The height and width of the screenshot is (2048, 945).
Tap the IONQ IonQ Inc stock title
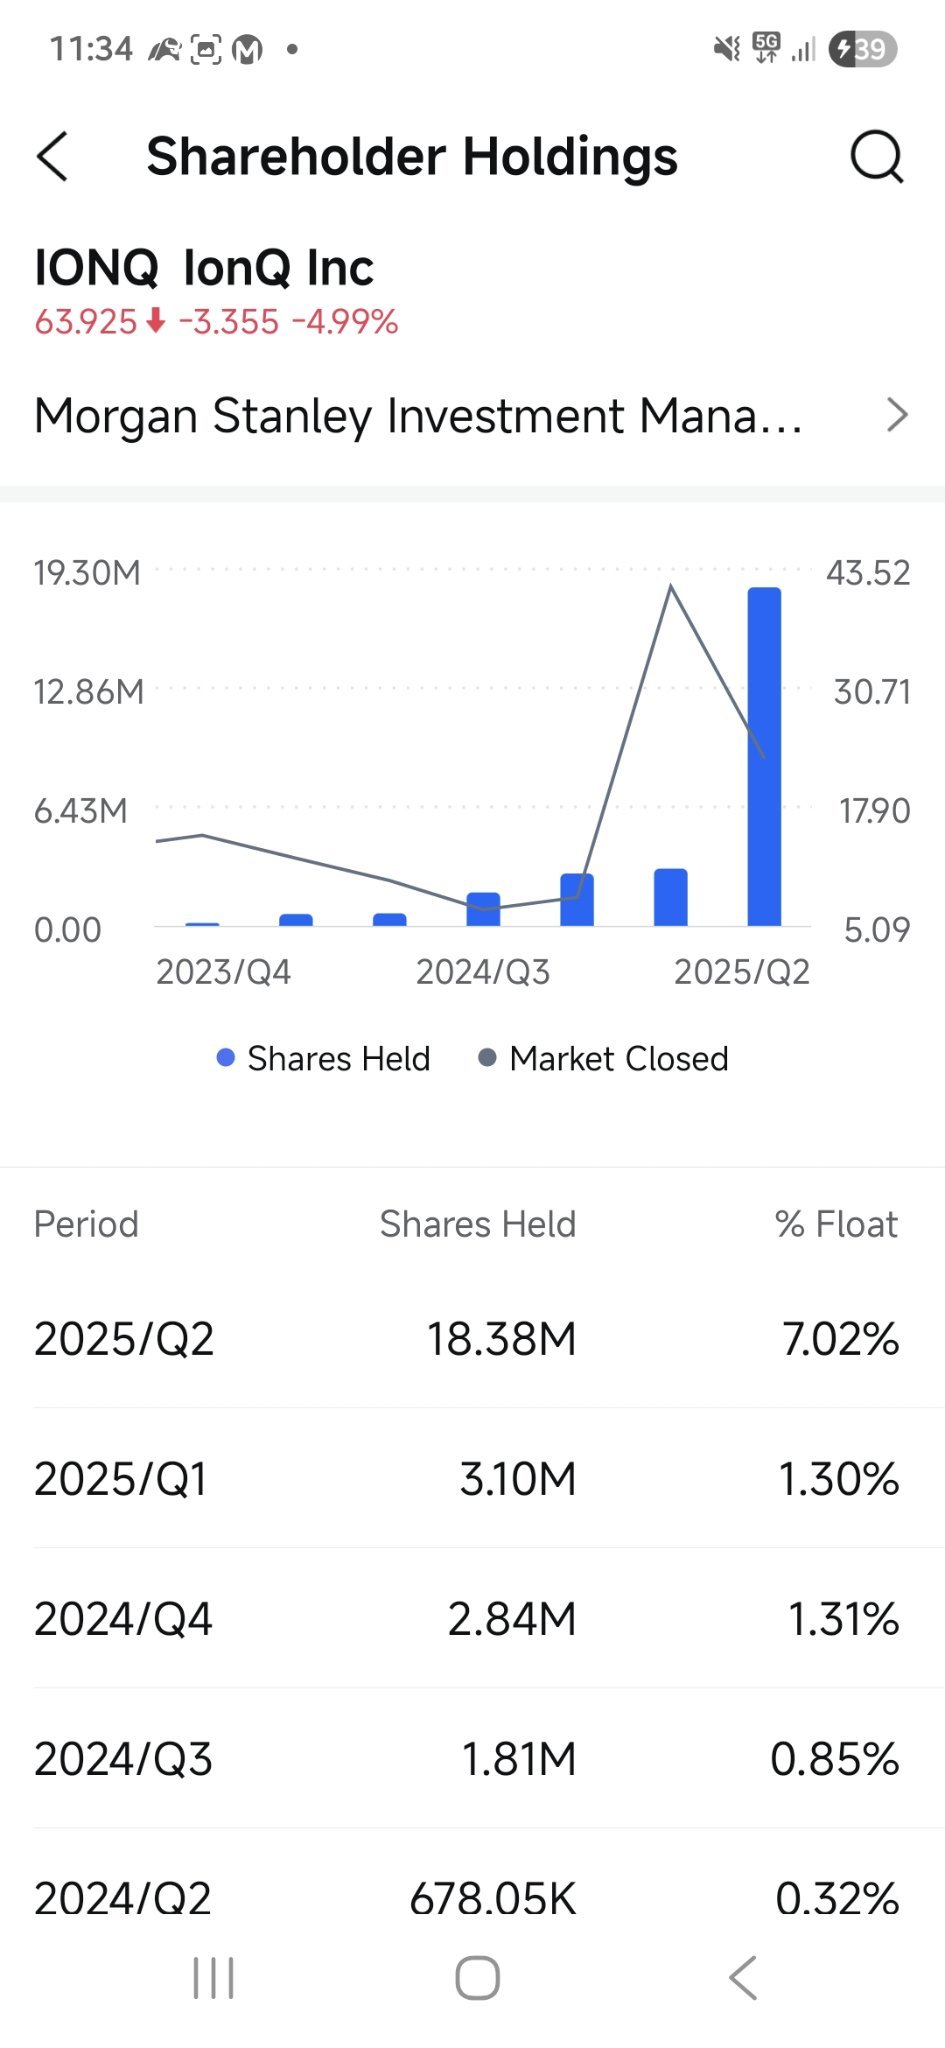204,268
